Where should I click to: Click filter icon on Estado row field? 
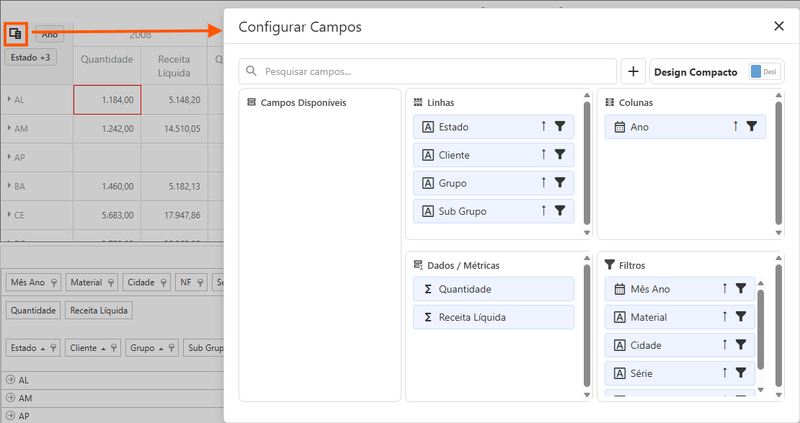tap(560, 127)
